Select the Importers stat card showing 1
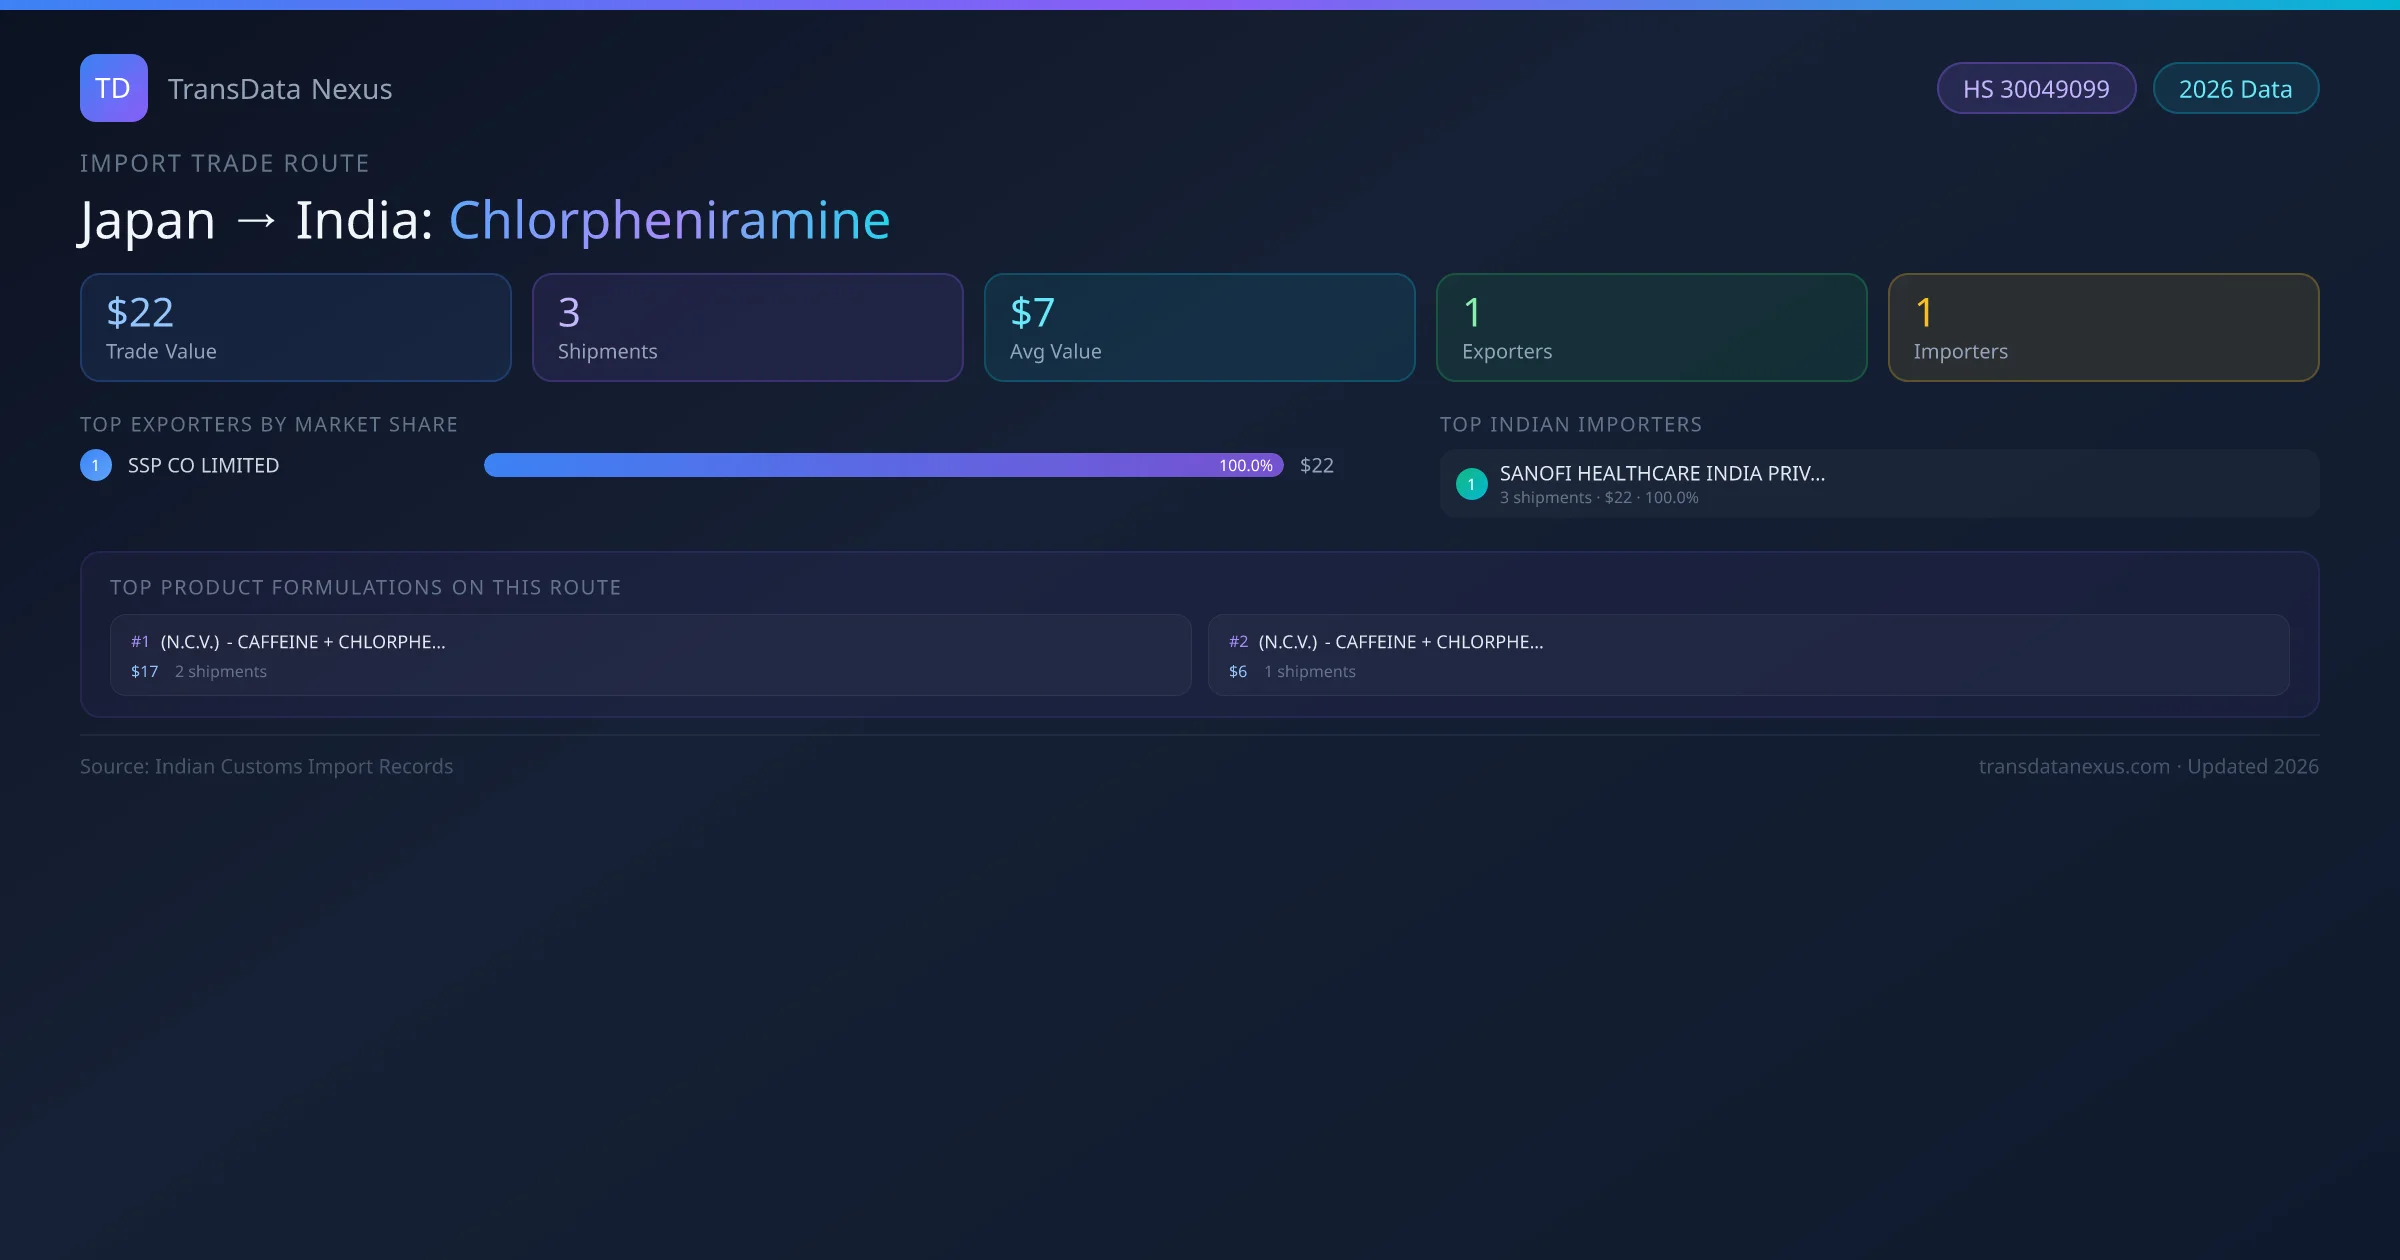The height and width of the screenshot is (1260, 2400). [x=2103, y=327]
